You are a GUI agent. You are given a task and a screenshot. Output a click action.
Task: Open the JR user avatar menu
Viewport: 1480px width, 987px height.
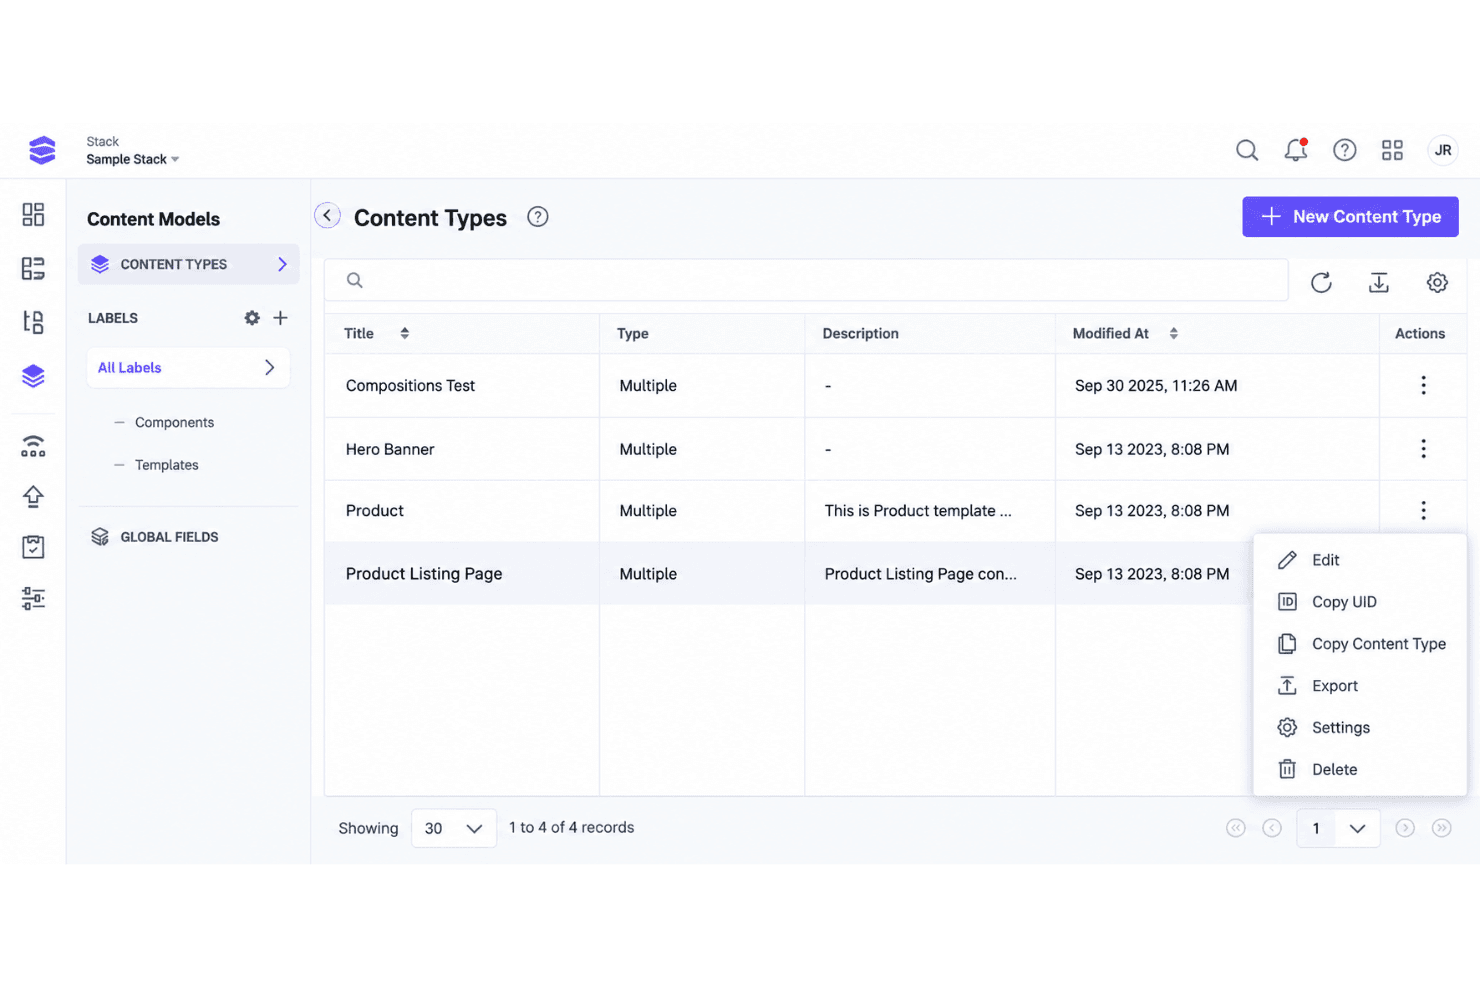(x=1443, y=150)
